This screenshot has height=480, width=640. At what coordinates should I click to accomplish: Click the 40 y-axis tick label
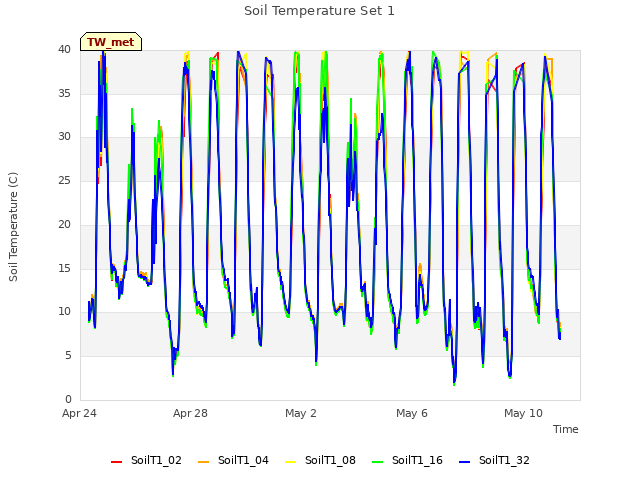point(64,49)
